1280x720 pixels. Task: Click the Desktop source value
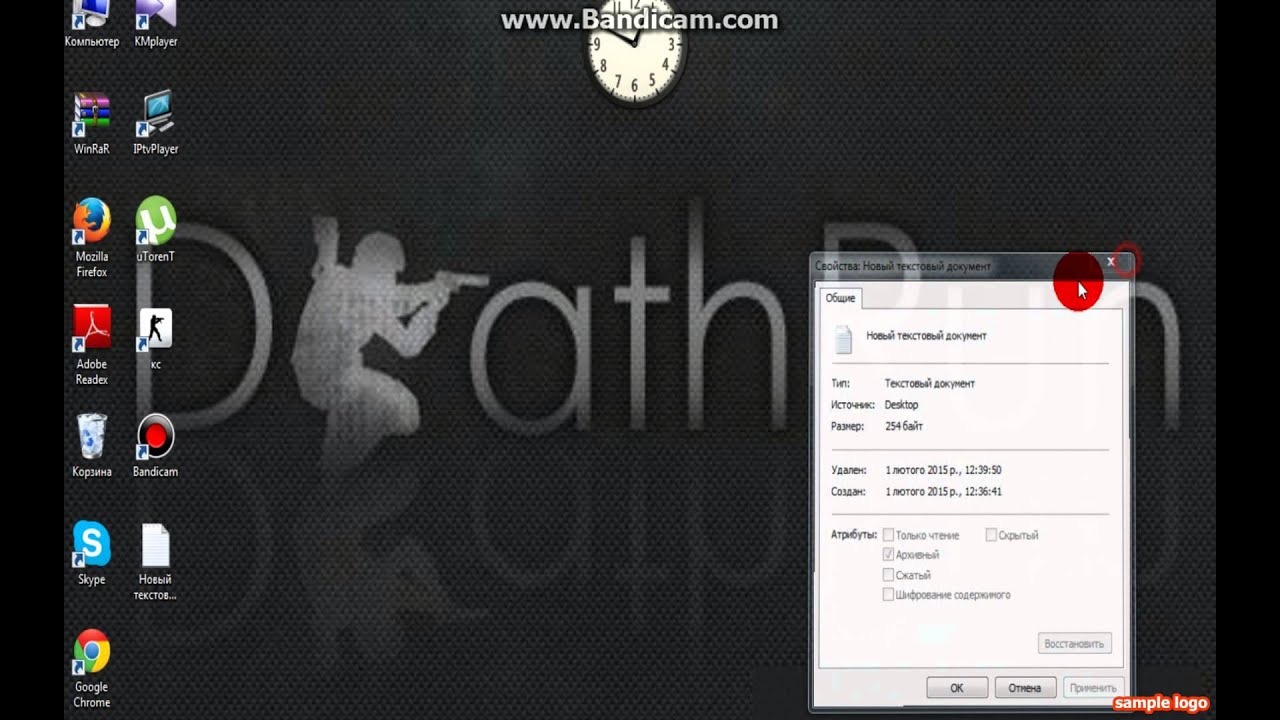[x=901, y=405]
